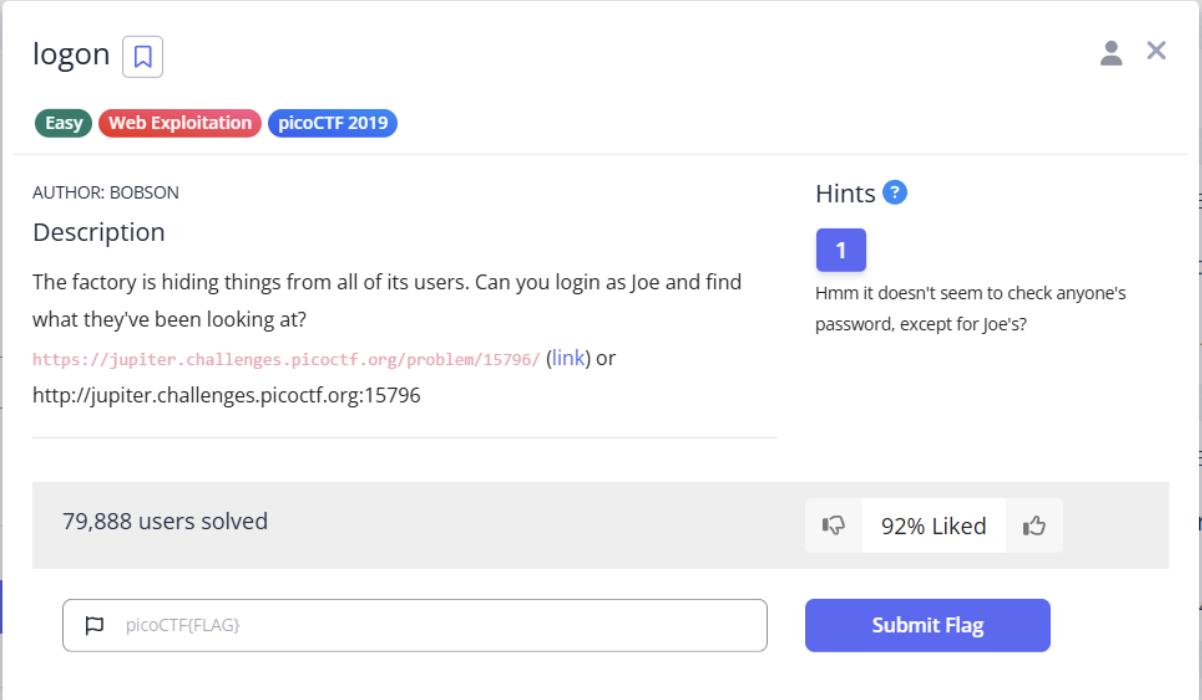The image size is (1202, 700).
Task: Bookmark the logon challenge
Action: click(142, 56)
